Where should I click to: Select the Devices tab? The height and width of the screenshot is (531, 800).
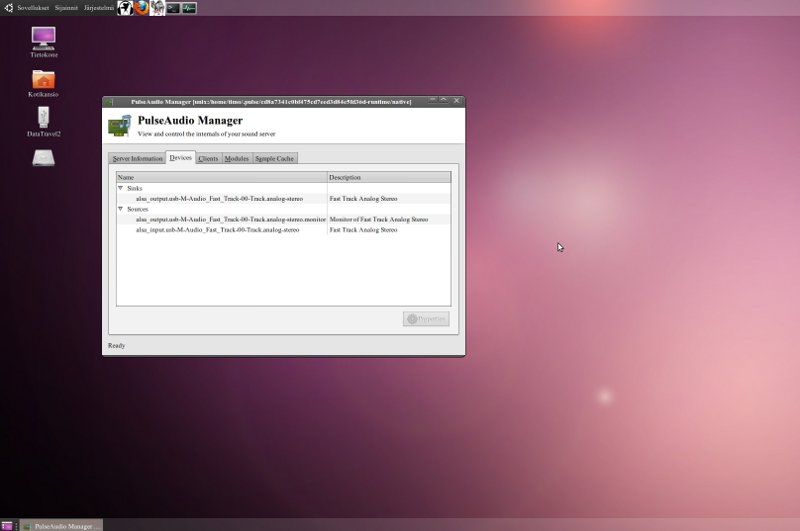(x=181, y=158)
